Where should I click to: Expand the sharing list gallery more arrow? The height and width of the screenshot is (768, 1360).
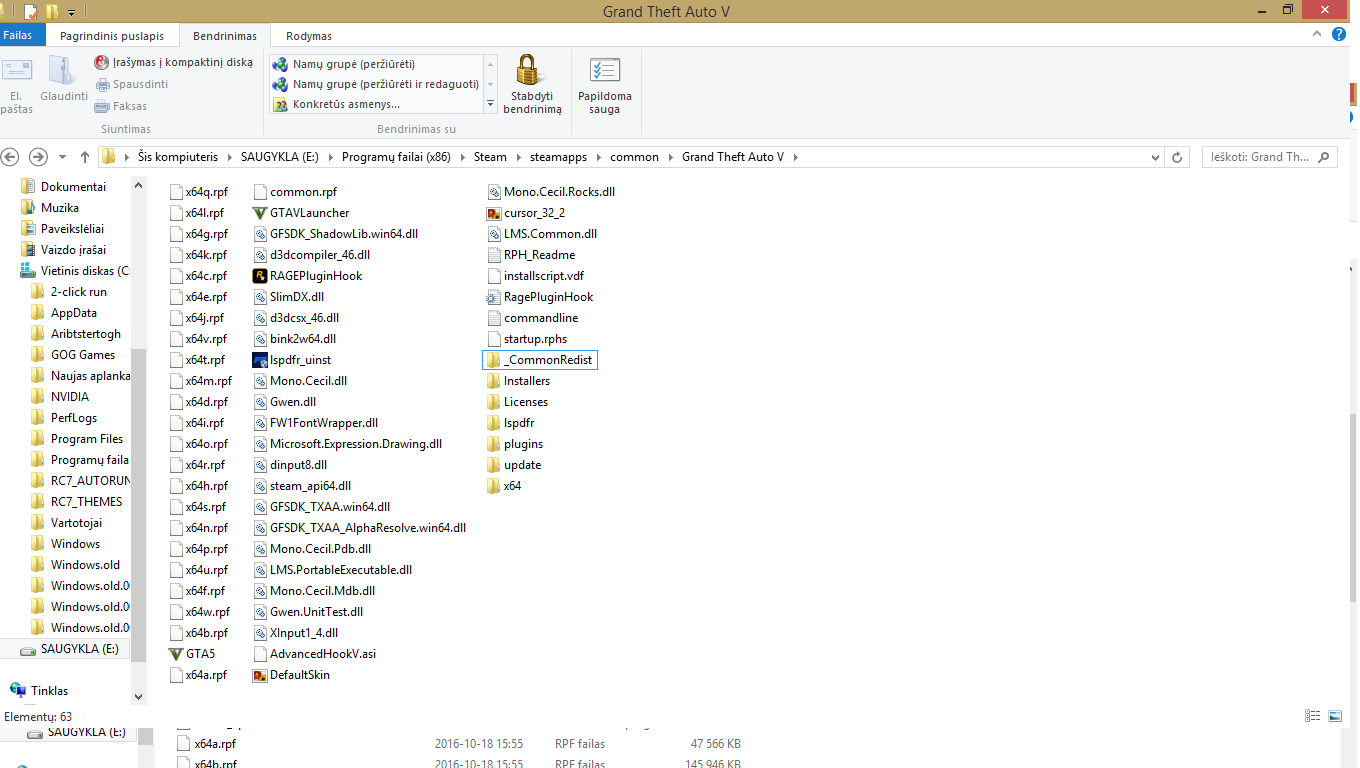[490, 104]
